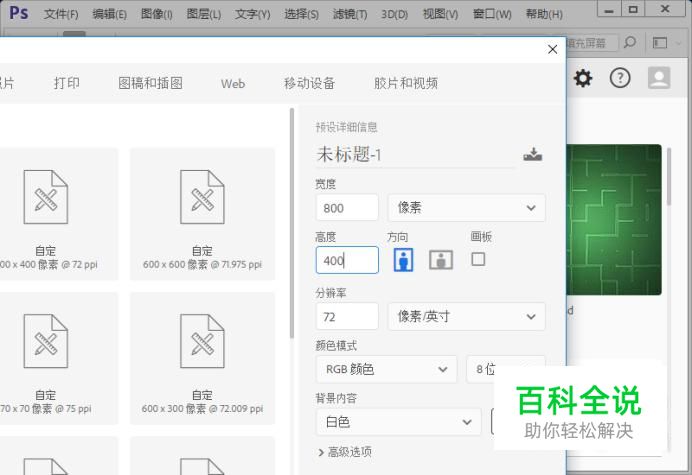Open the 白色 background content dropdown
692x475 pixels.
tap(399, 422)
